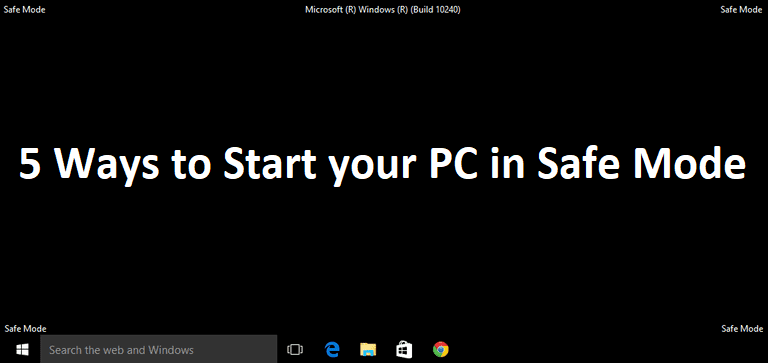Click the top-right 'Safe Mode' watermark
768x363 pixels.
pos(742,10)
